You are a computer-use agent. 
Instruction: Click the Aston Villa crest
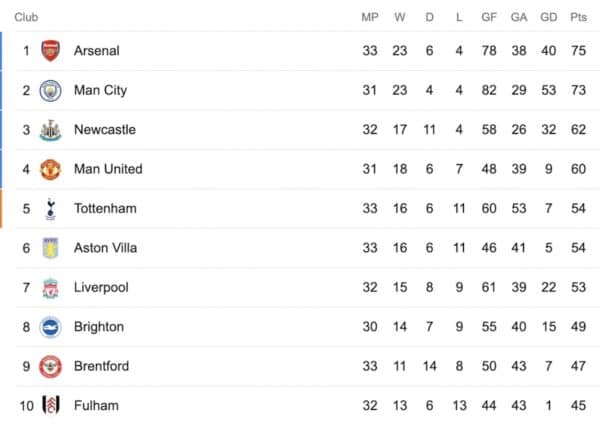tap(51, 248)
